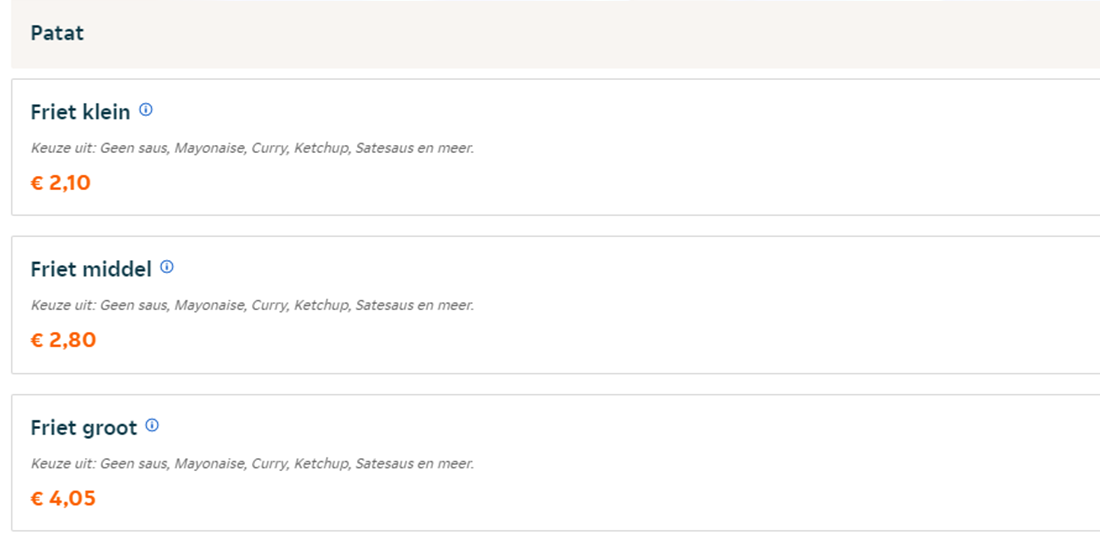Image resolution: width=1100 pixels, height=550 pixels.
Task: Choose the Friet groot item name
Action: (84, 428)
